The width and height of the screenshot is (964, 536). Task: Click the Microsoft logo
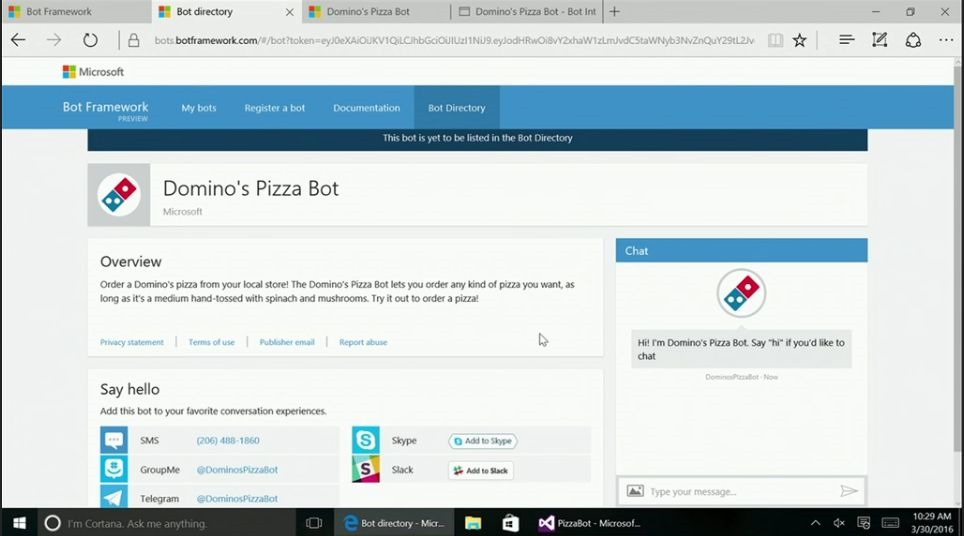click(x=93, y=72)
